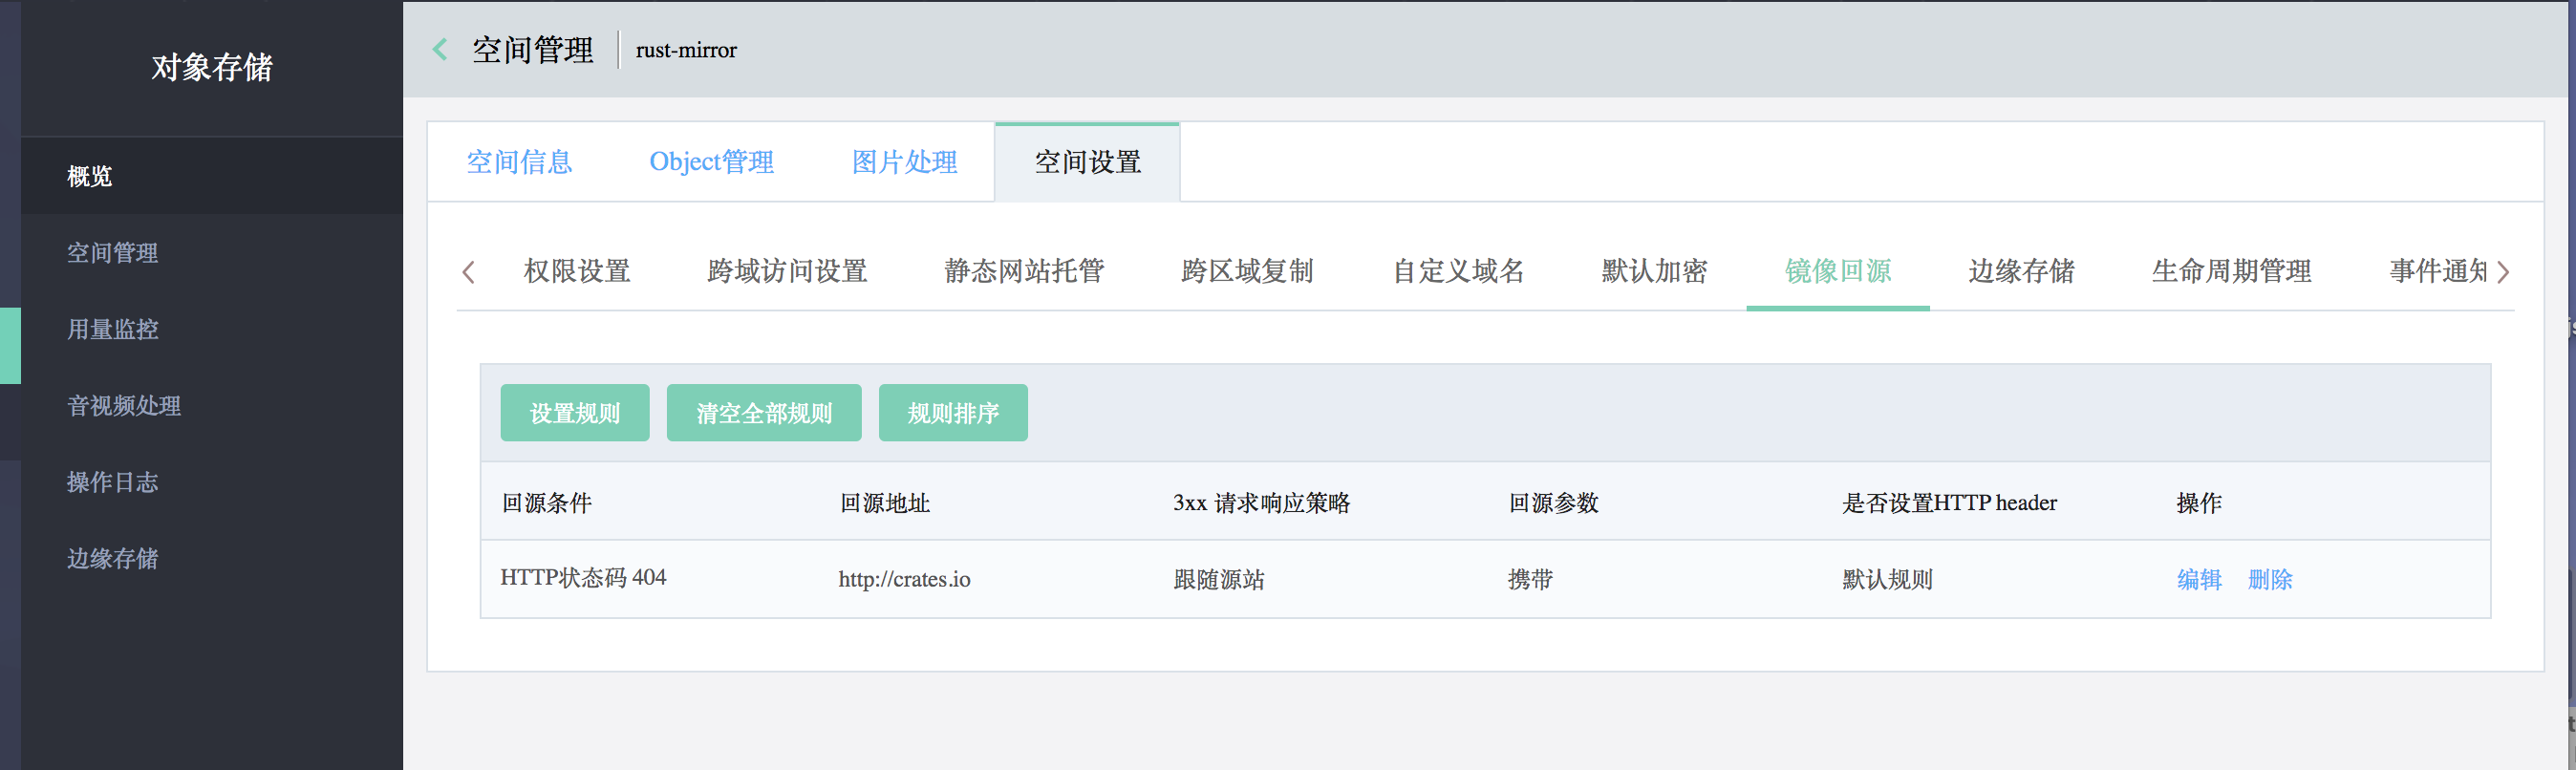The image size is (2576, 770).
Task: Click the 规则排序 button
Action: point(953,413)
